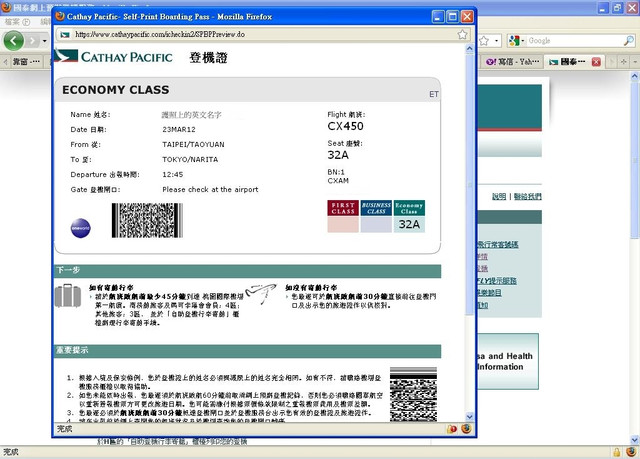The width and height of the screenshot is (640, 459).
Task: Click the site favicon in popup address bar
Action: click(x=65, y=35)
